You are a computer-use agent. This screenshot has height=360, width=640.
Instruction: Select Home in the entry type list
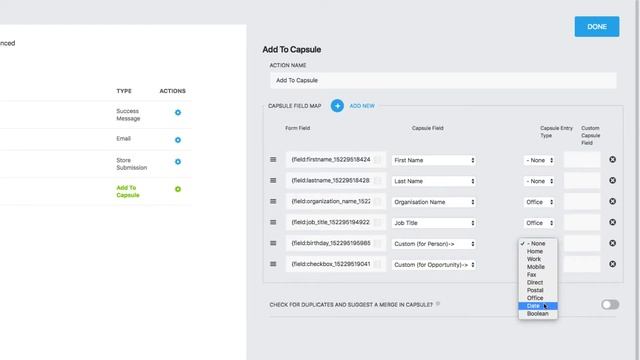click(538, 251)
